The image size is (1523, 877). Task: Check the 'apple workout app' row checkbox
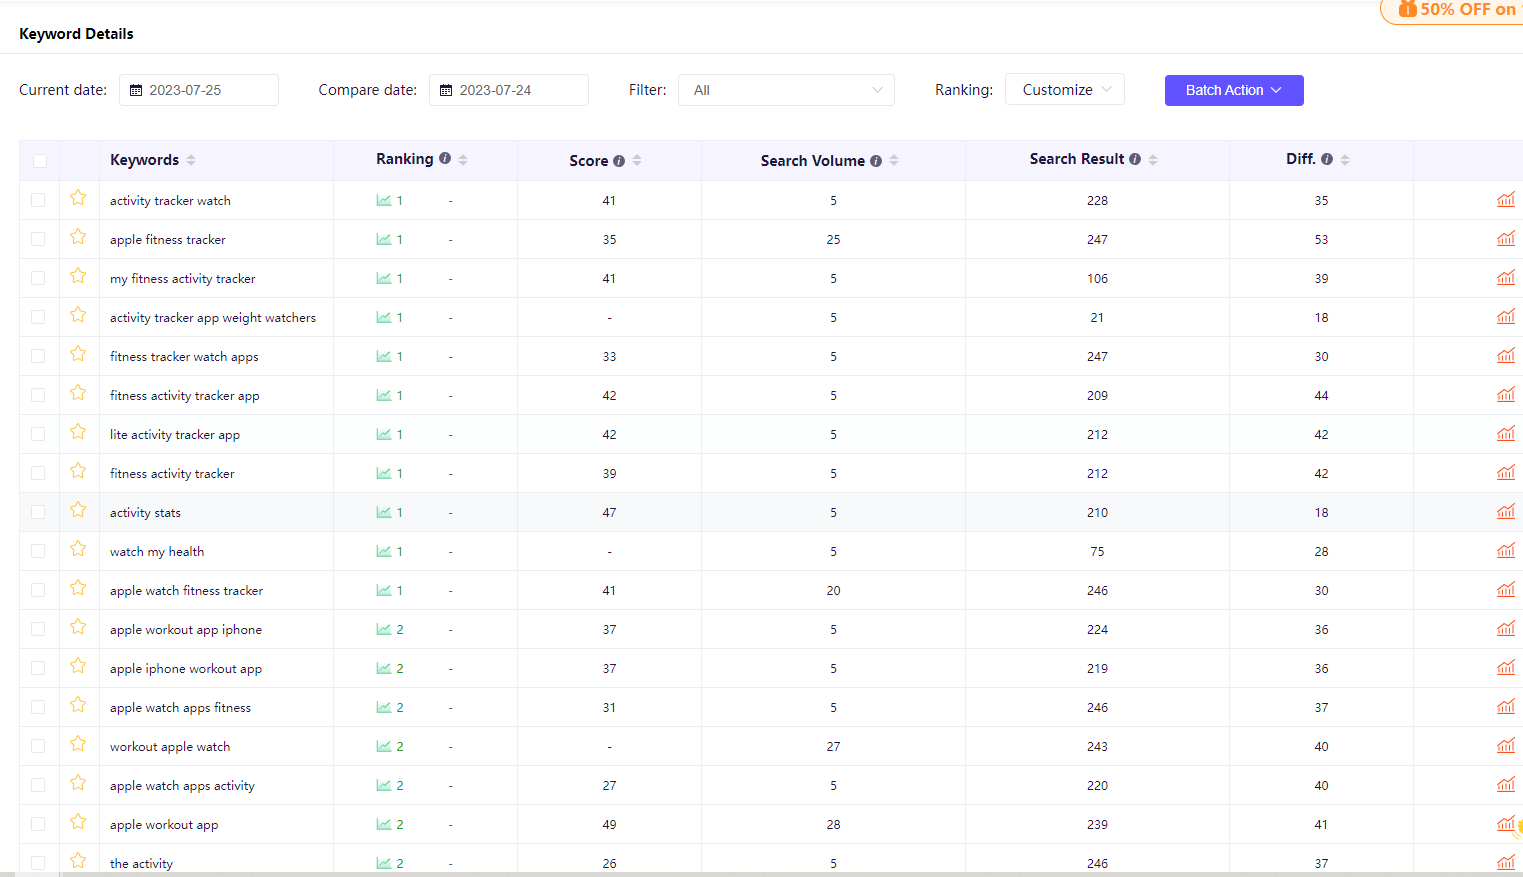[38, 824]
